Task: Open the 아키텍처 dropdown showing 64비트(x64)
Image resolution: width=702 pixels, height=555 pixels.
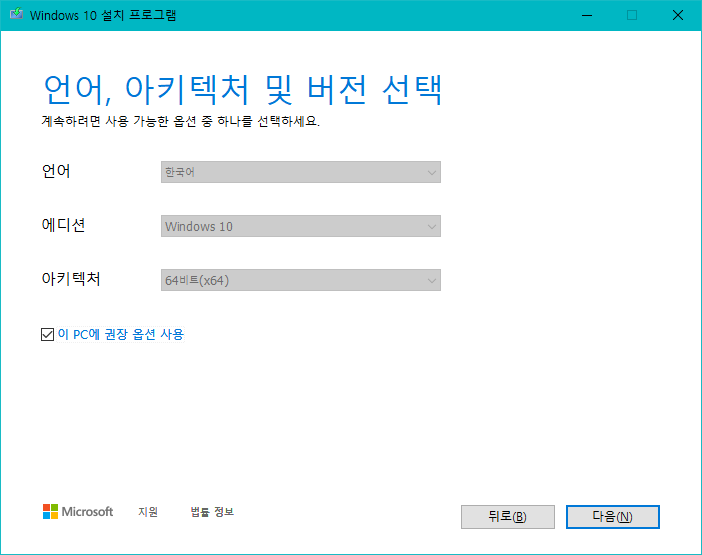Action: [301, 280]
